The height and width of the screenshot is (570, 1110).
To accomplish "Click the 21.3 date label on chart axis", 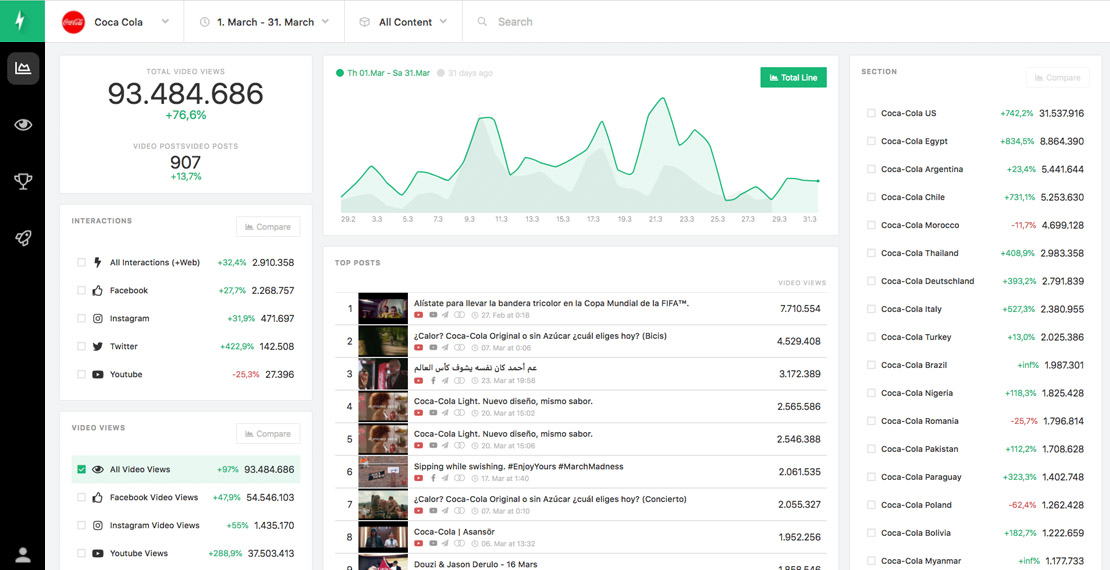I will [656, 220].
